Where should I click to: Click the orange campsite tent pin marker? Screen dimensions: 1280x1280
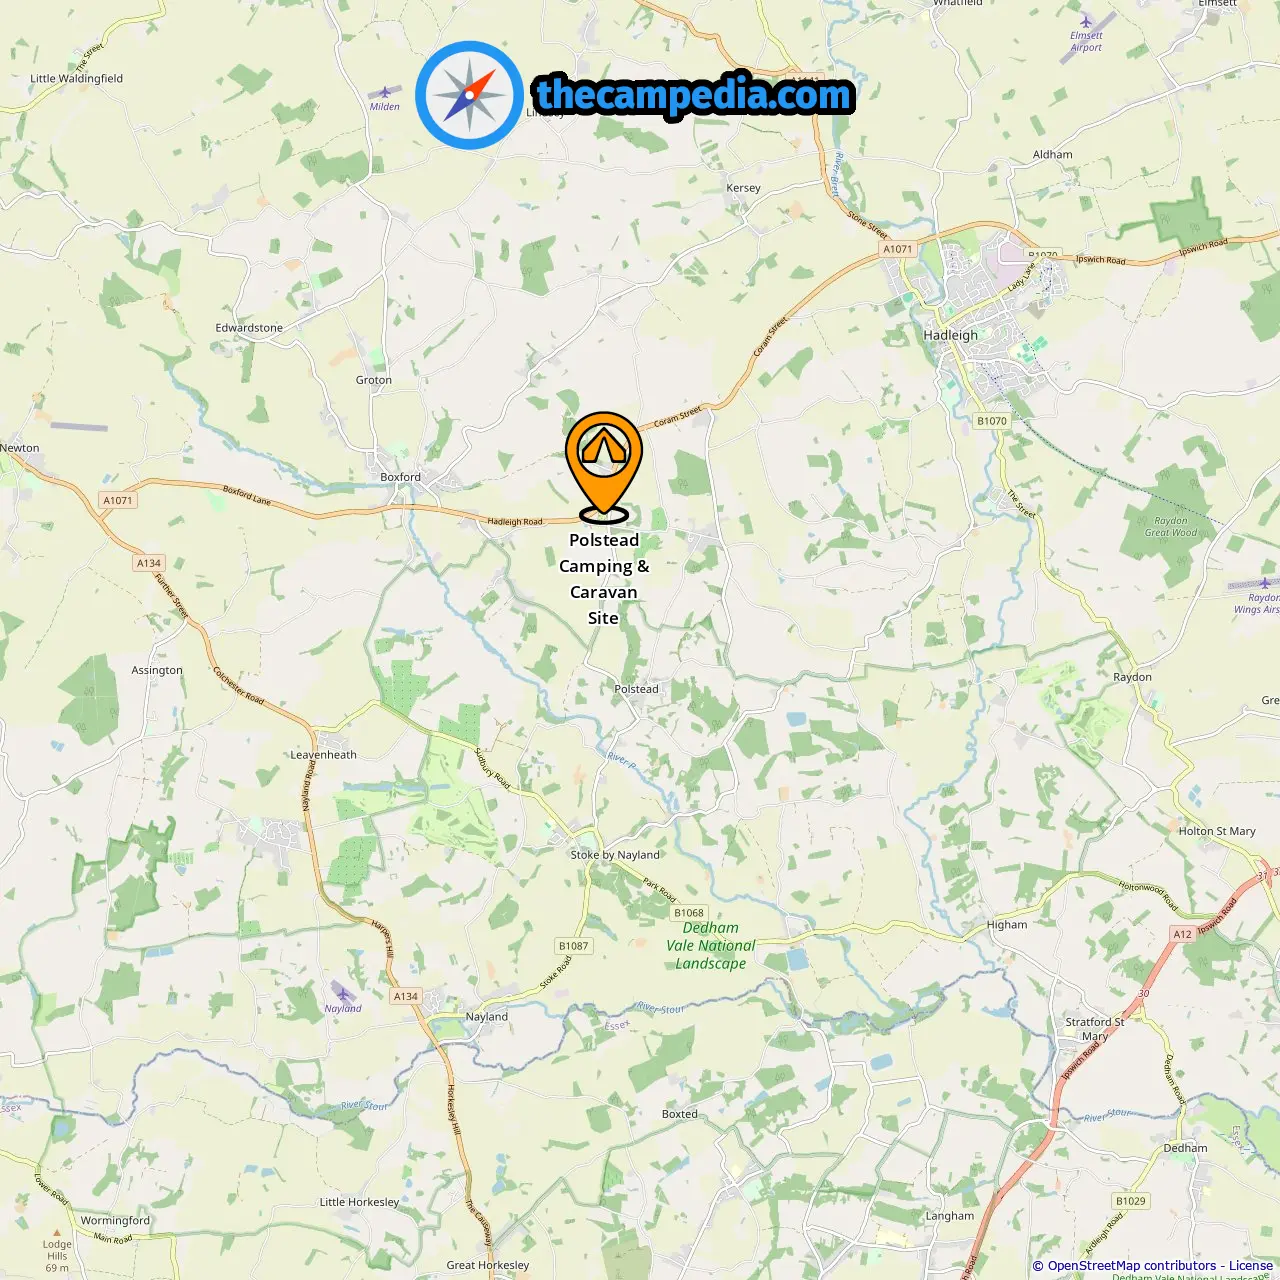604,466
